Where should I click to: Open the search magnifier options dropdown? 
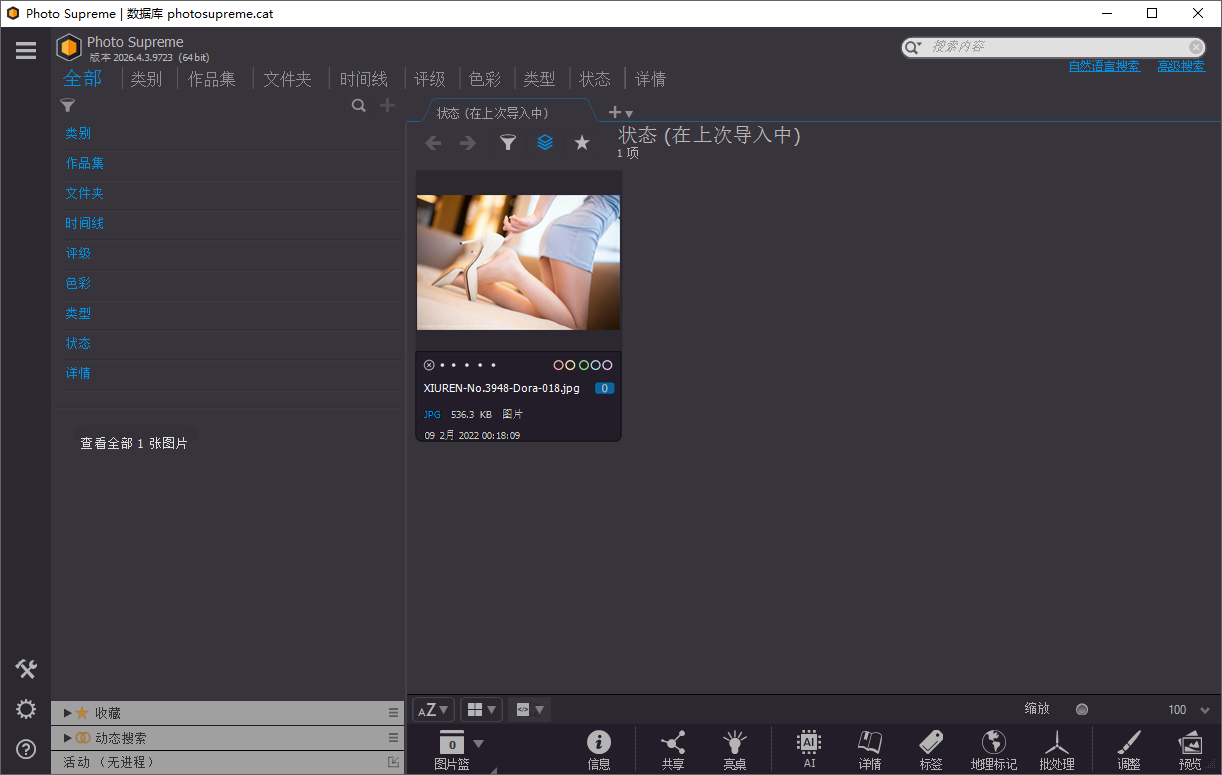913,47
